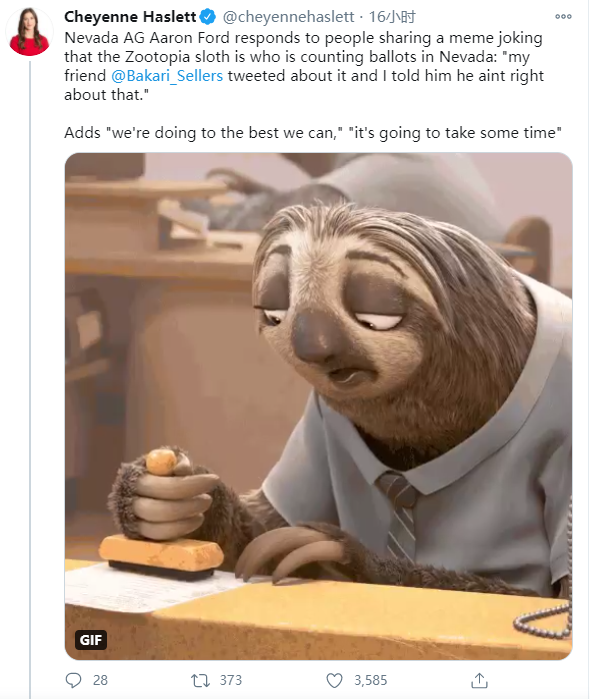Open the tweet timestamp 16小时

(392, 17)
